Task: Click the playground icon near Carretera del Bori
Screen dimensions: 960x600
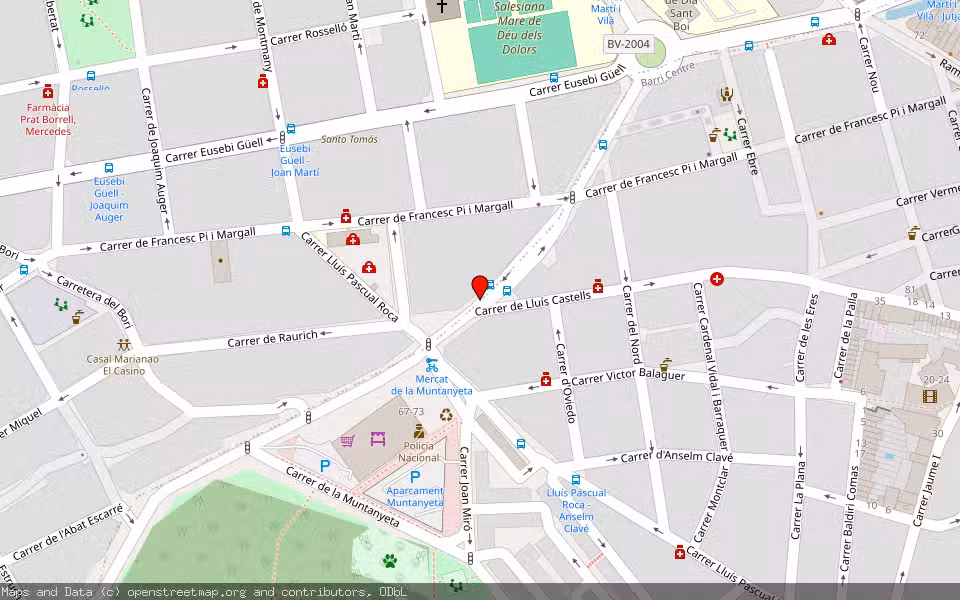Action: tap(61, 304)
